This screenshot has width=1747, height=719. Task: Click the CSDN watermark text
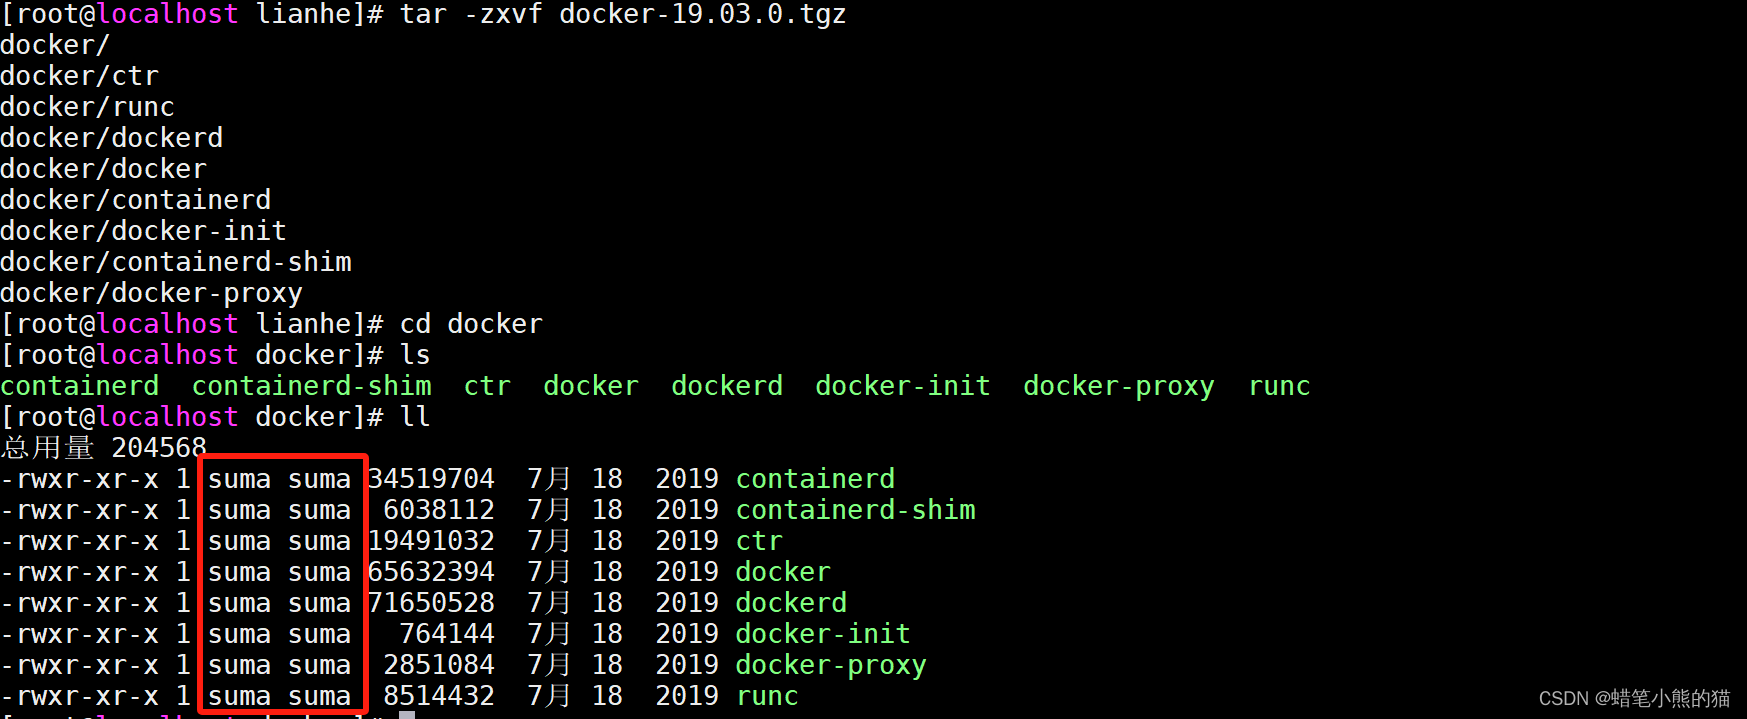click(x=1634, y=698)
